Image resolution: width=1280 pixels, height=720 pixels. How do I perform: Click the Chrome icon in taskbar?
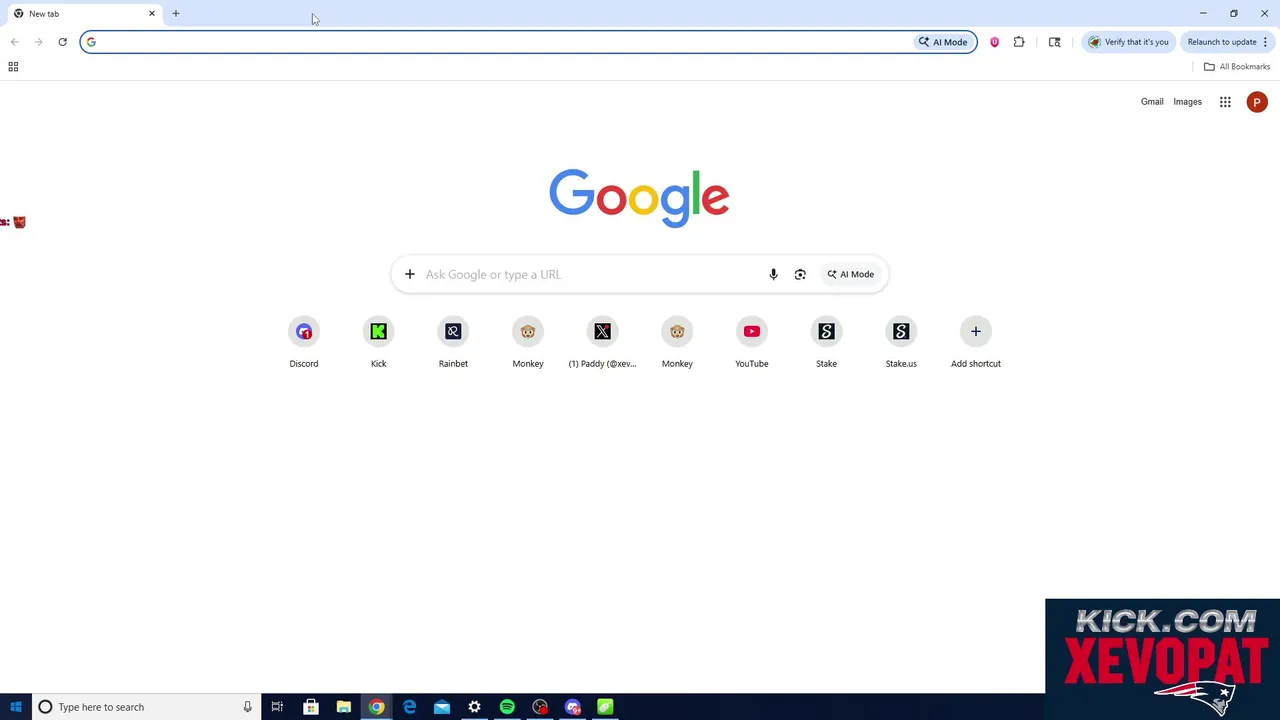point(376,707)
